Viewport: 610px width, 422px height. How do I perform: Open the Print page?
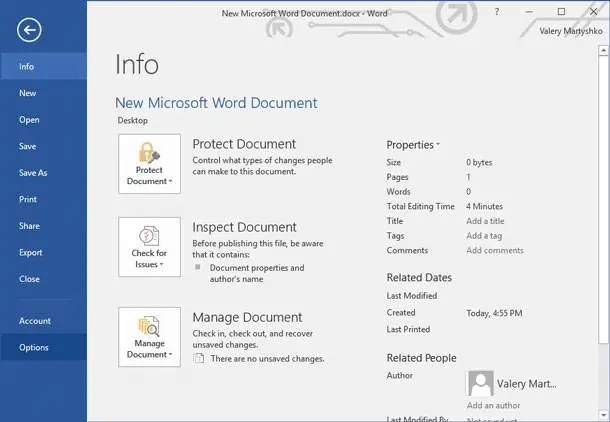43,199
